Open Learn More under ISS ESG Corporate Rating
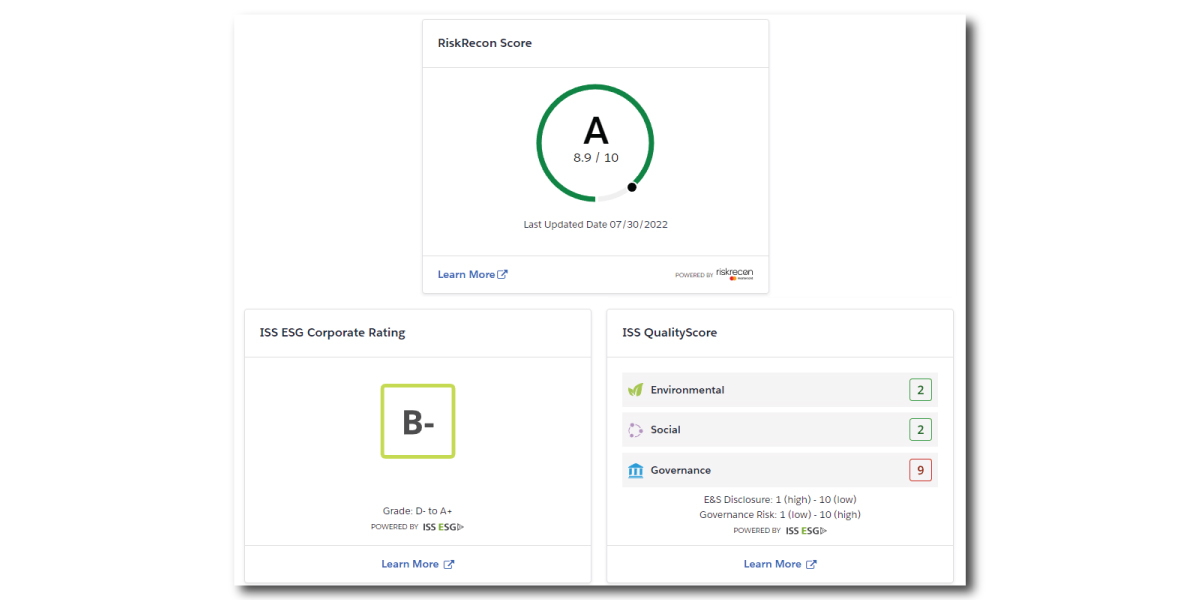 pyautogui.click(x=410, y=565)
